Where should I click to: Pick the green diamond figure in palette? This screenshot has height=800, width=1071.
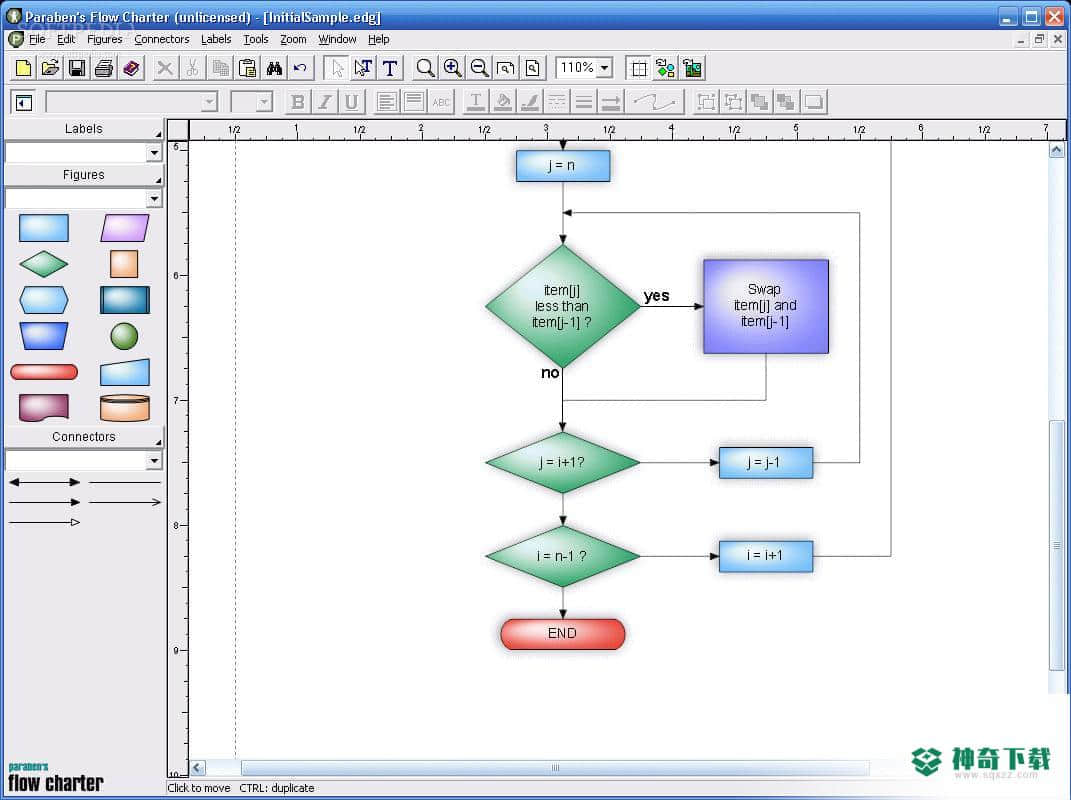click(x=44, y=264)
